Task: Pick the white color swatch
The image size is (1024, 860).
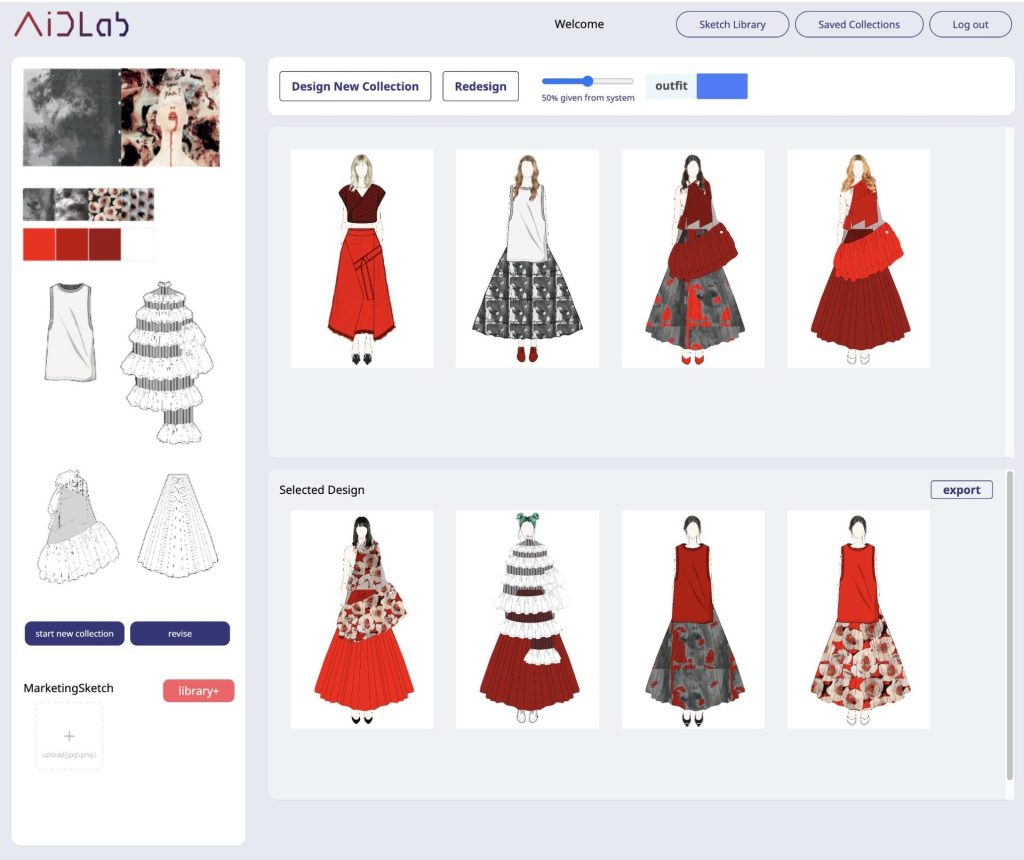Action: click(x=138, y=244)
